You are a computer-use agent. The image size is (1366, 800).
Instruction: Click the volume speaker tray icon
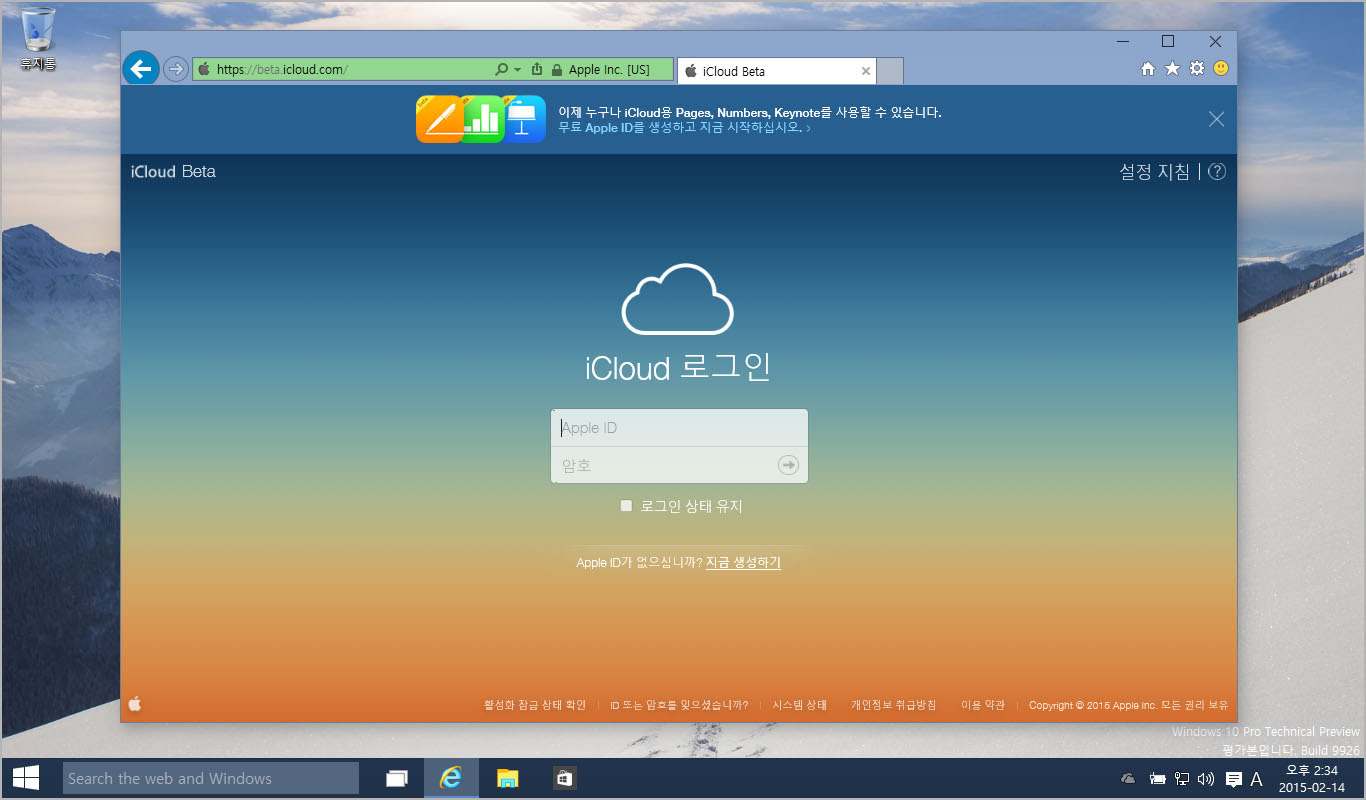pos(1205,779)
